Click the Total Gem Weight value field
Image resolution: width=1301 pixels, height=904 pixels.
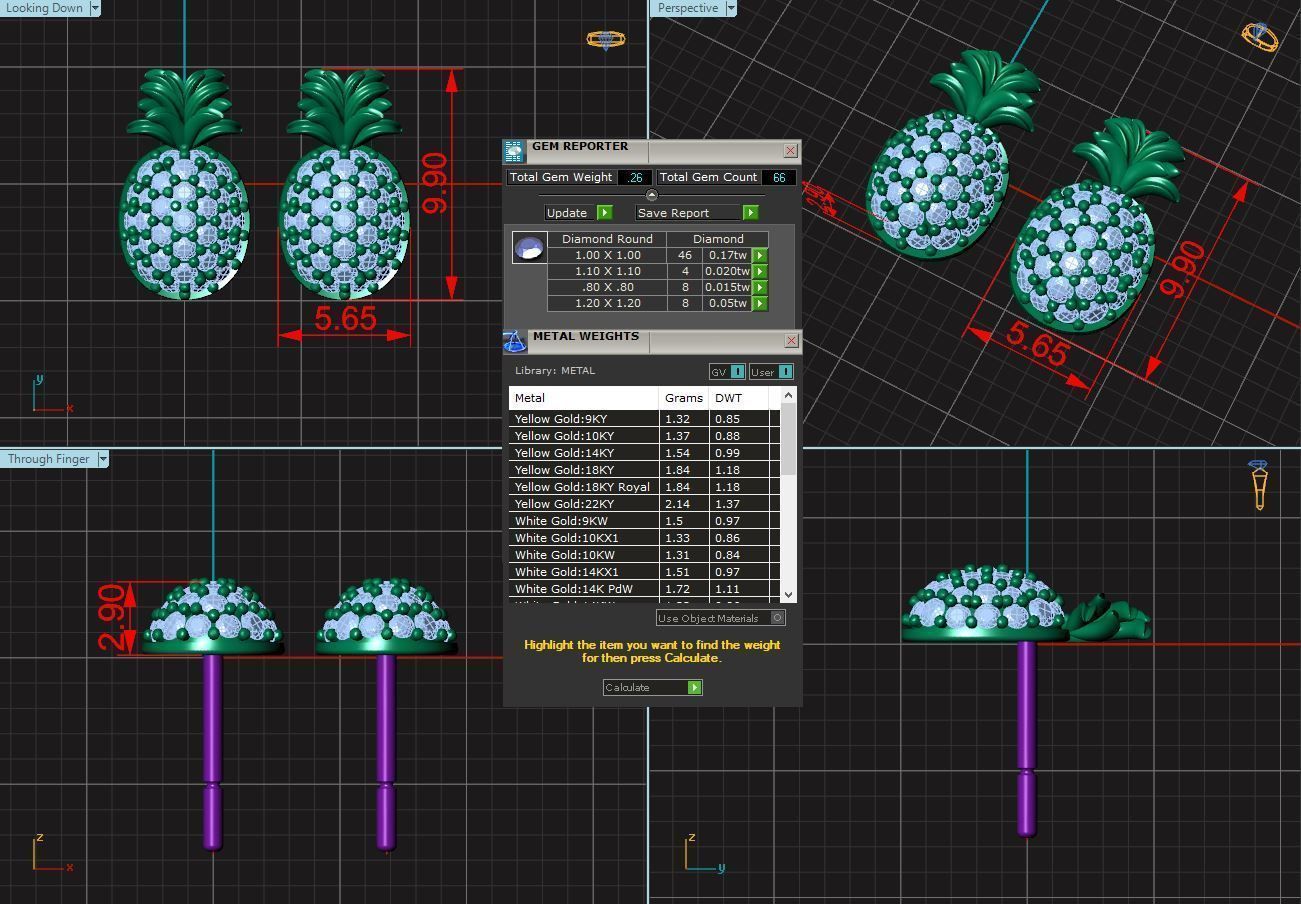tap(634, 177)
